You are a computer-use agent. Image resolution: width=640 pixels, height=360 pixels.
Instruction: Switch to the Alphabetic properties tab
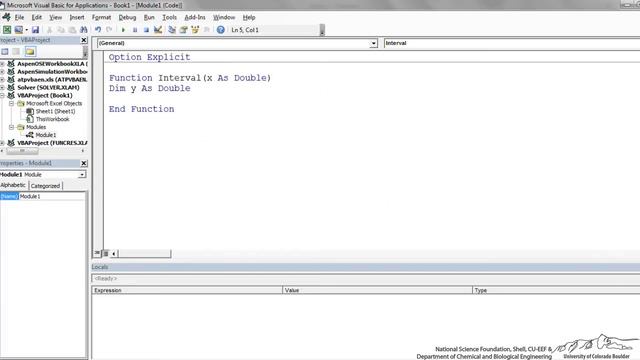coord(13,185)
